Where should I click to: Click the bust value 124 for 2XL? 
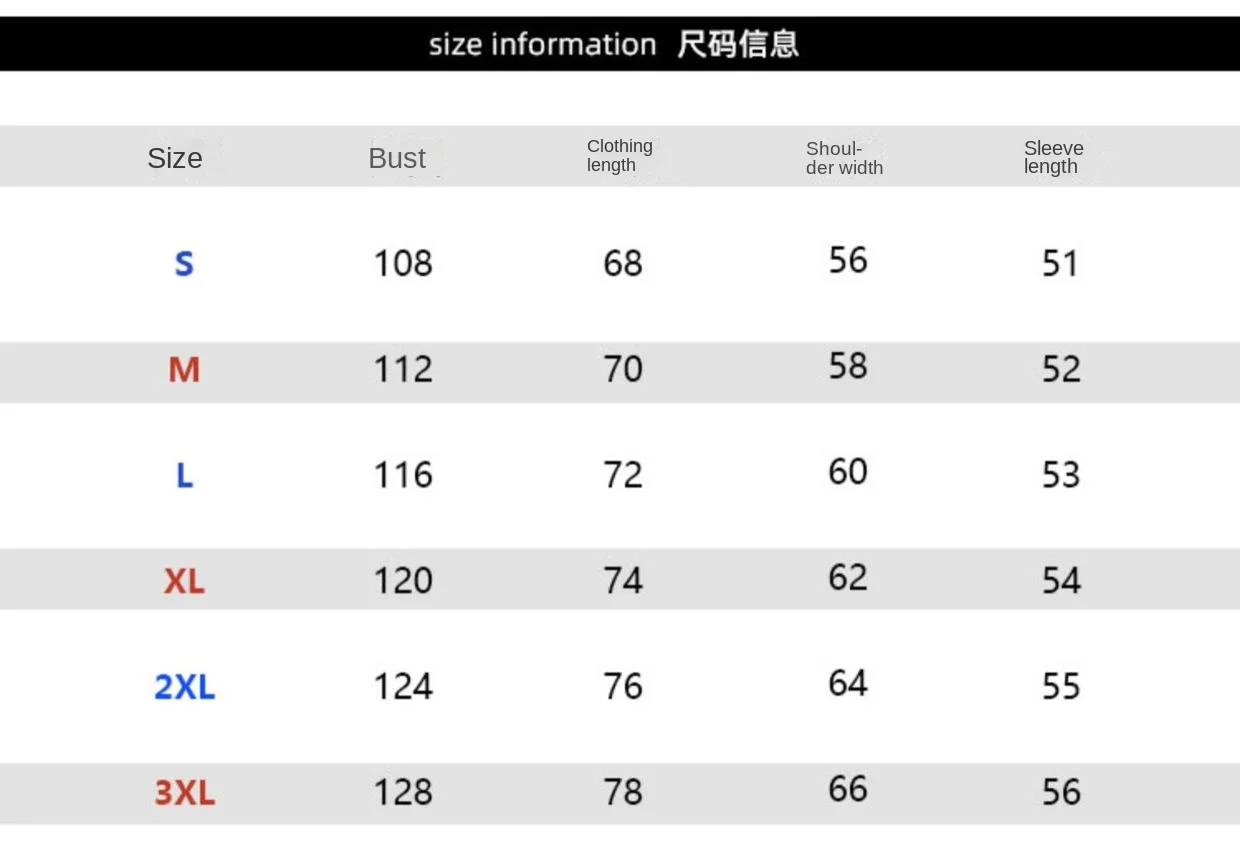403,687
